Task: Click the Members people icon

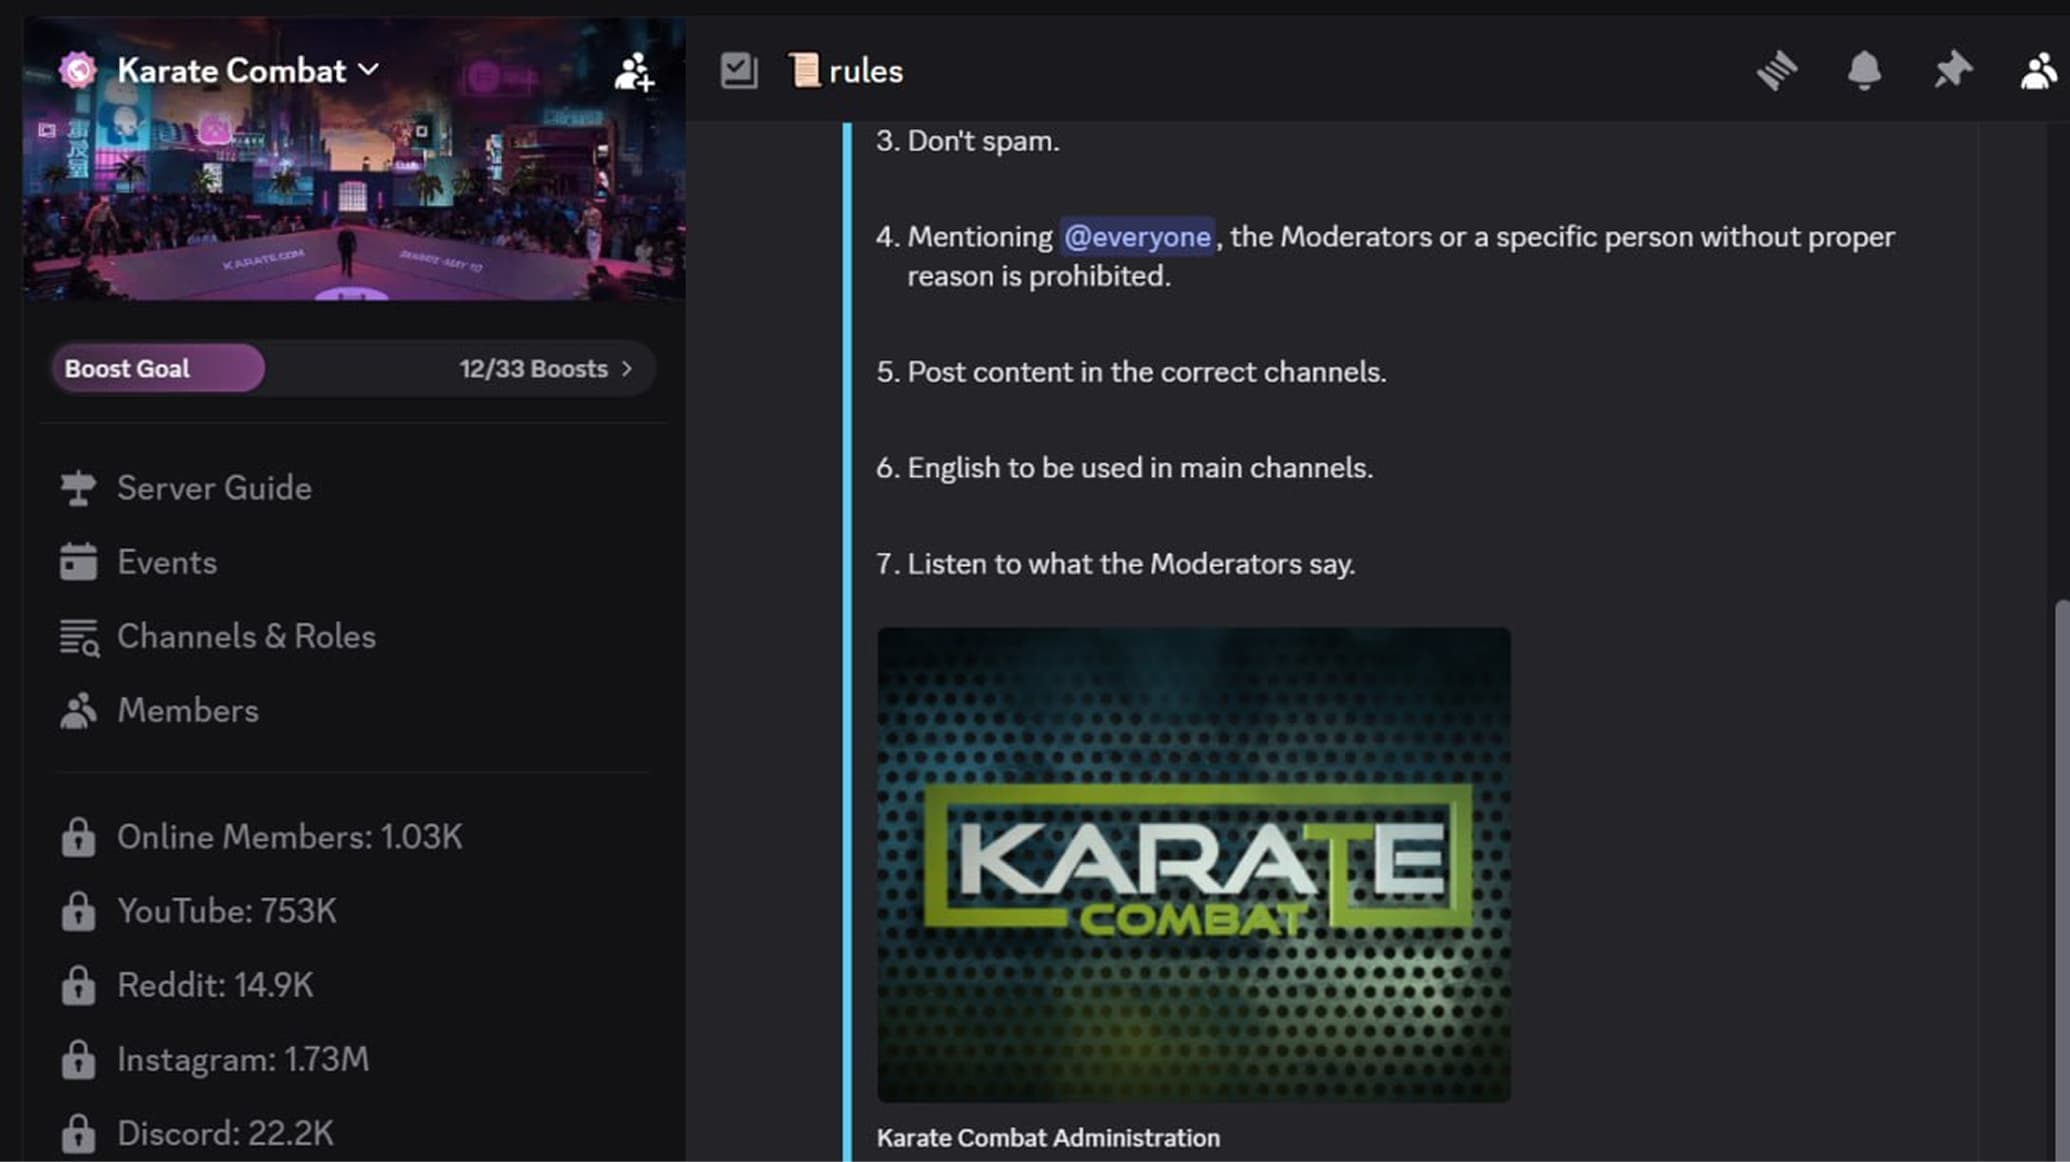Action: [x=78, y=711]
